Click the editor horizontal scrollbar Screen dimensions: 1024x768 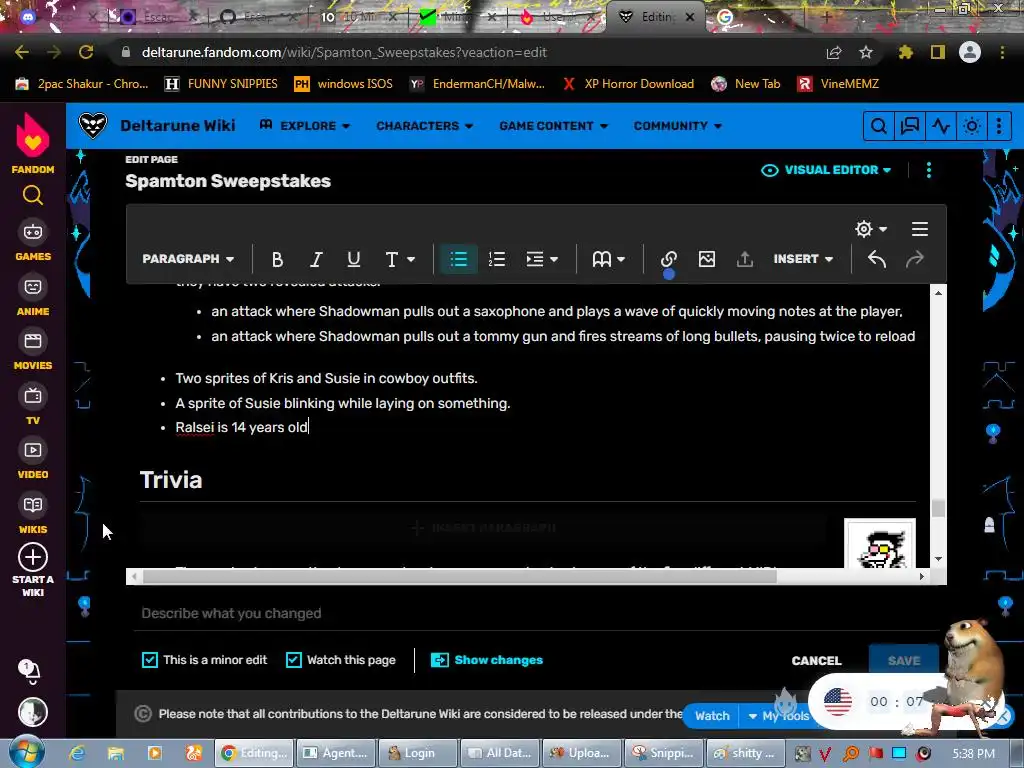tap(460, 577)
